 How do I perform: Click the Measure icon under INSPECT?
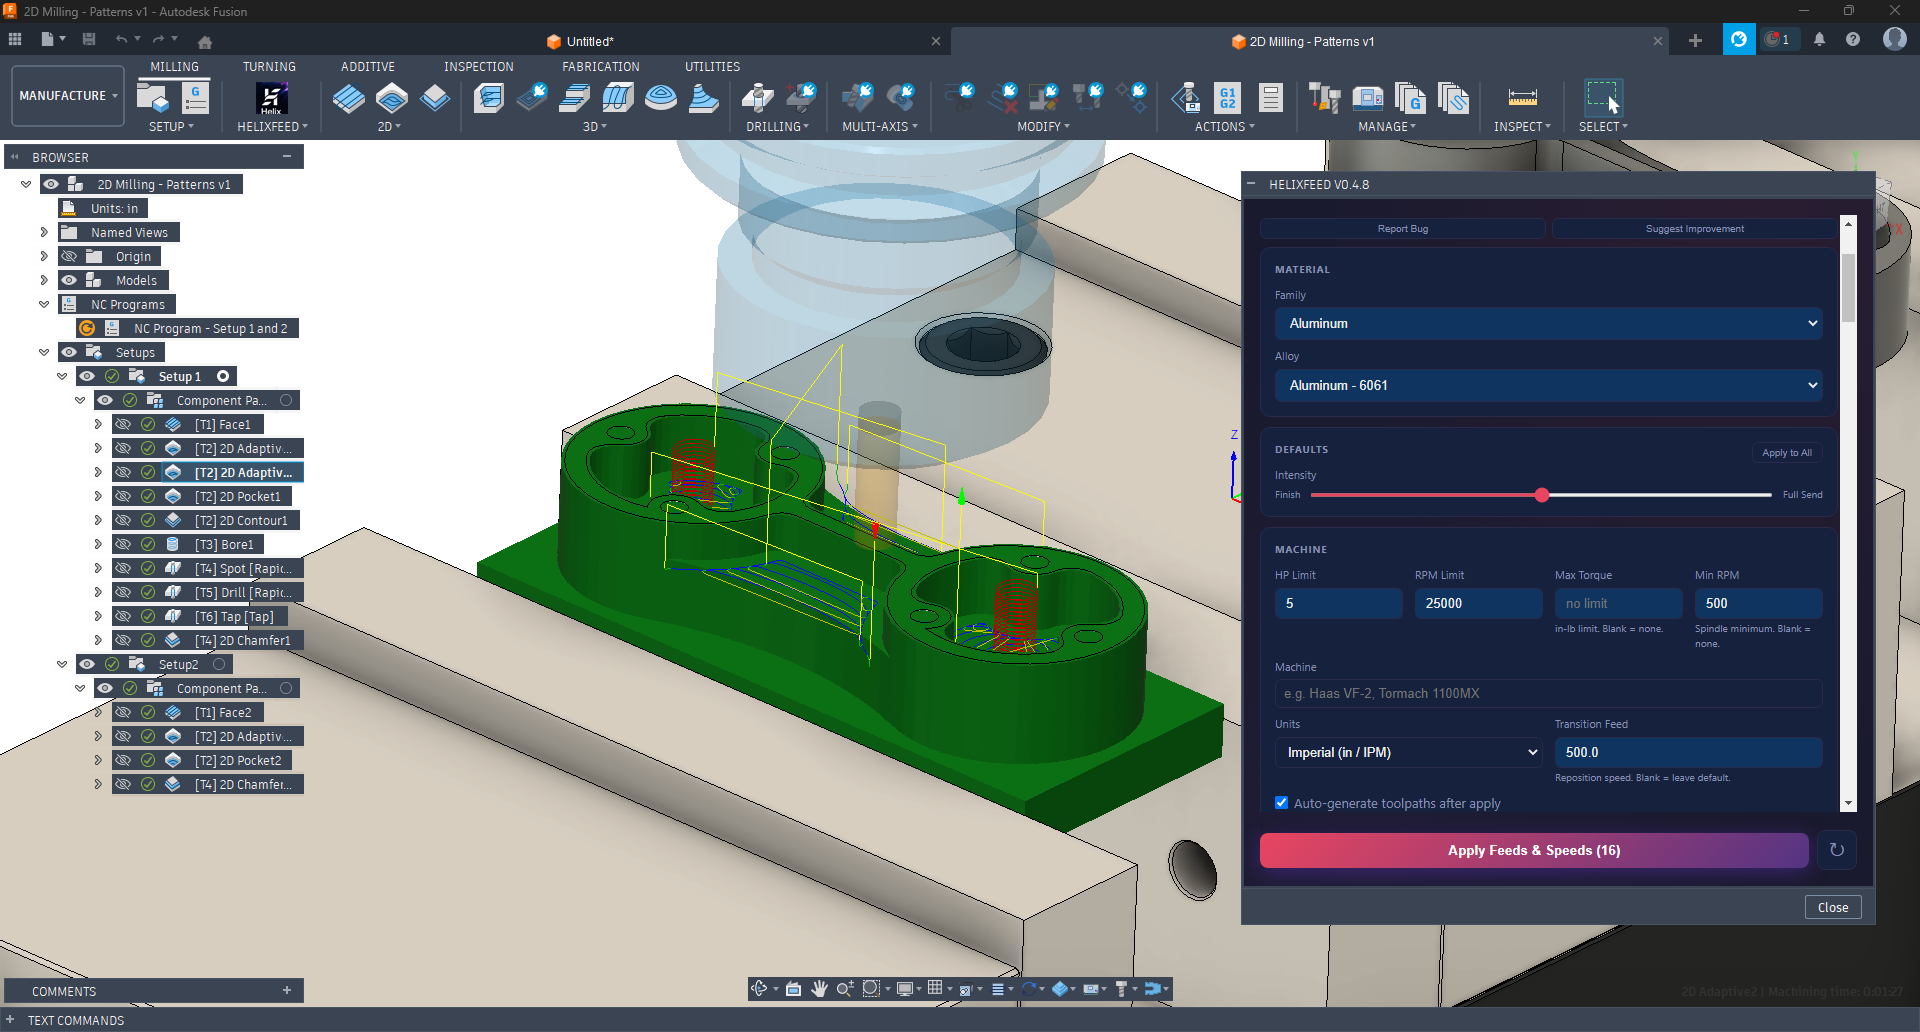(1522, 97)
